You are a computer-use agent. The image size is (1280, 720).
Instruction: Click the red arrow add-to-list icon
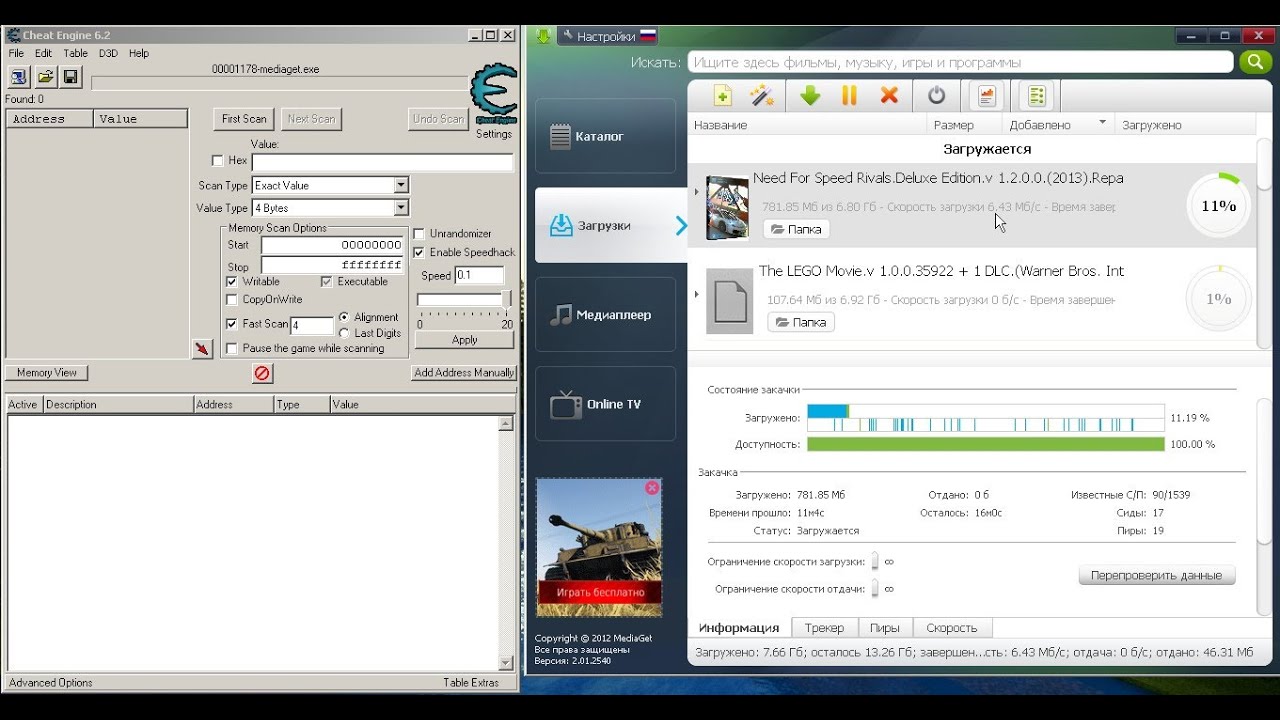tap(203, 348)
